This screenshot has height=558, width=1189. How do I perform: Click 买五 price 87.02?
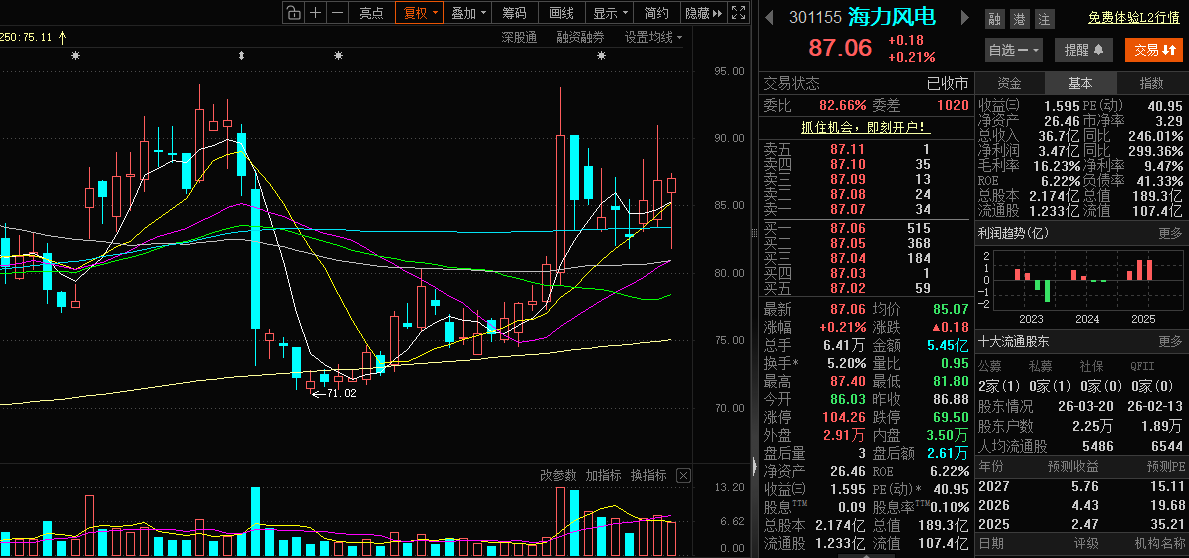tap(848, 287)
